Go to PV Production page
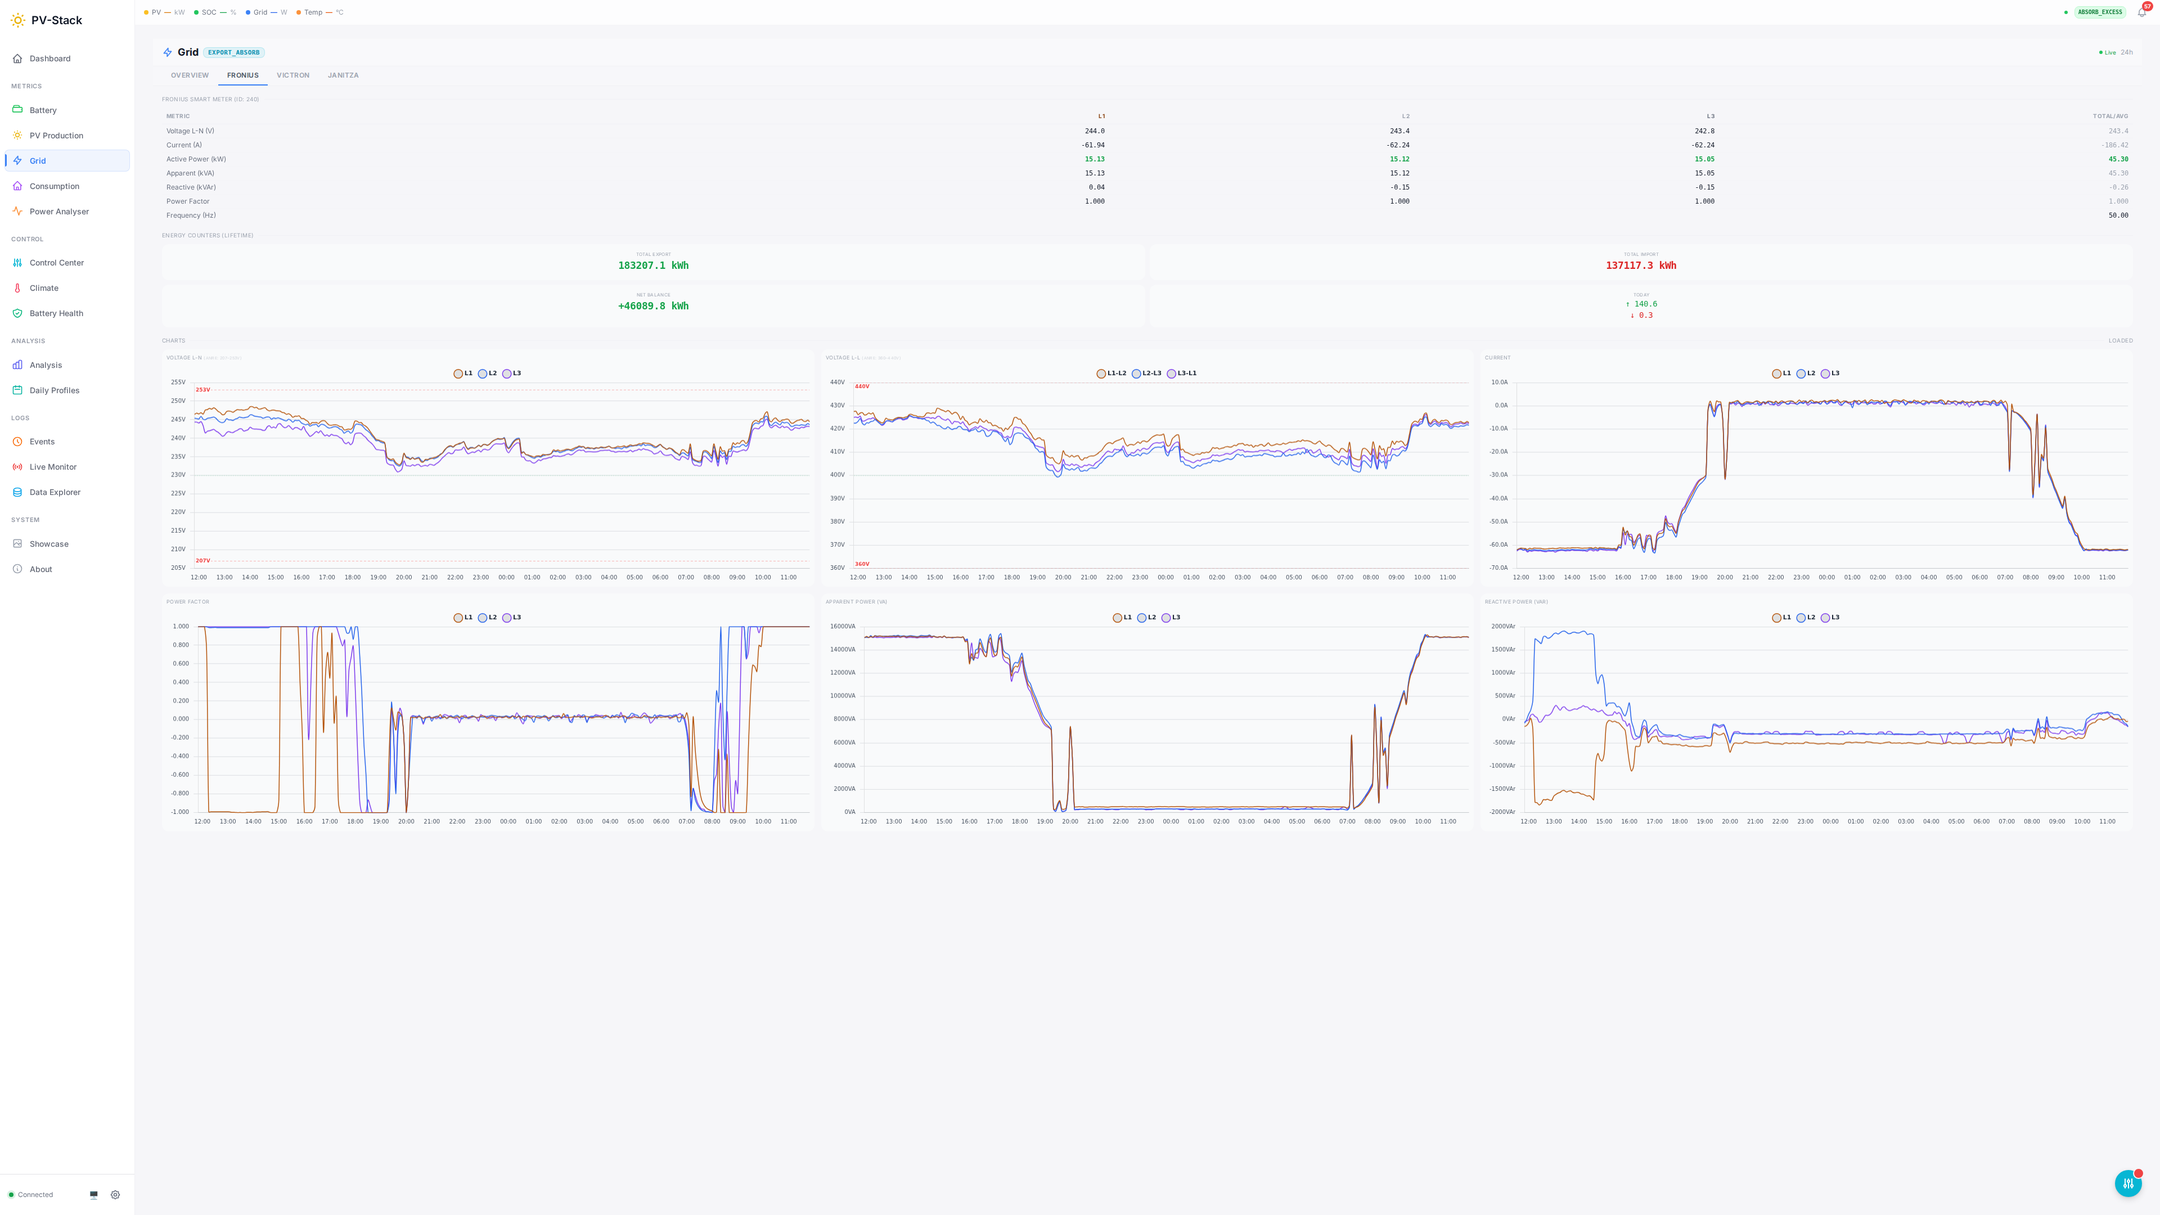The image size is (2160, 1215). (x=56, y=135)
